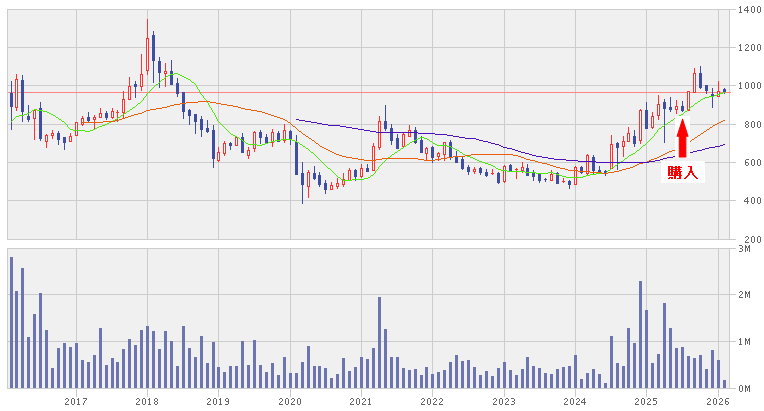Click the 2024 year label
The height and width of the screenshot is (411, 764).
click(x=574, y=401)
